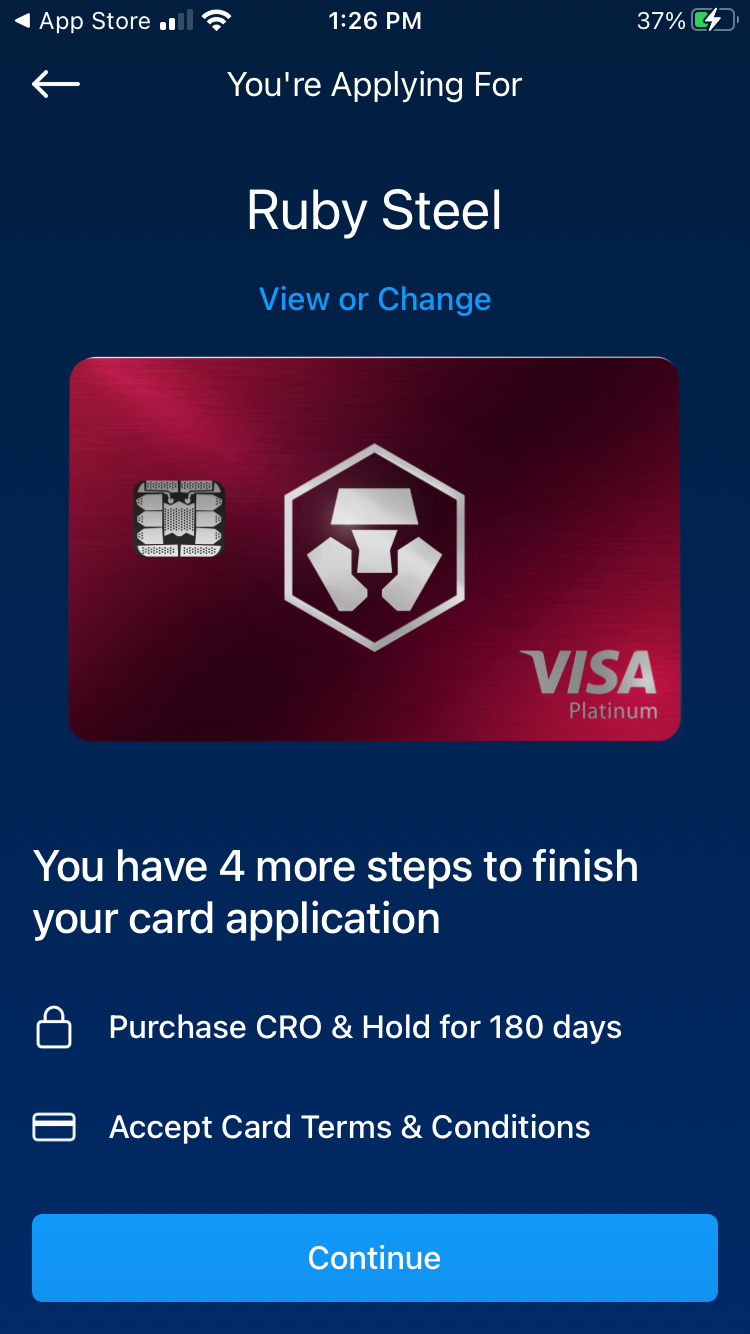Tap the padlock icon beside Purchase CRO
The image size is (750, 1334).
click(x=54, y=1027)
